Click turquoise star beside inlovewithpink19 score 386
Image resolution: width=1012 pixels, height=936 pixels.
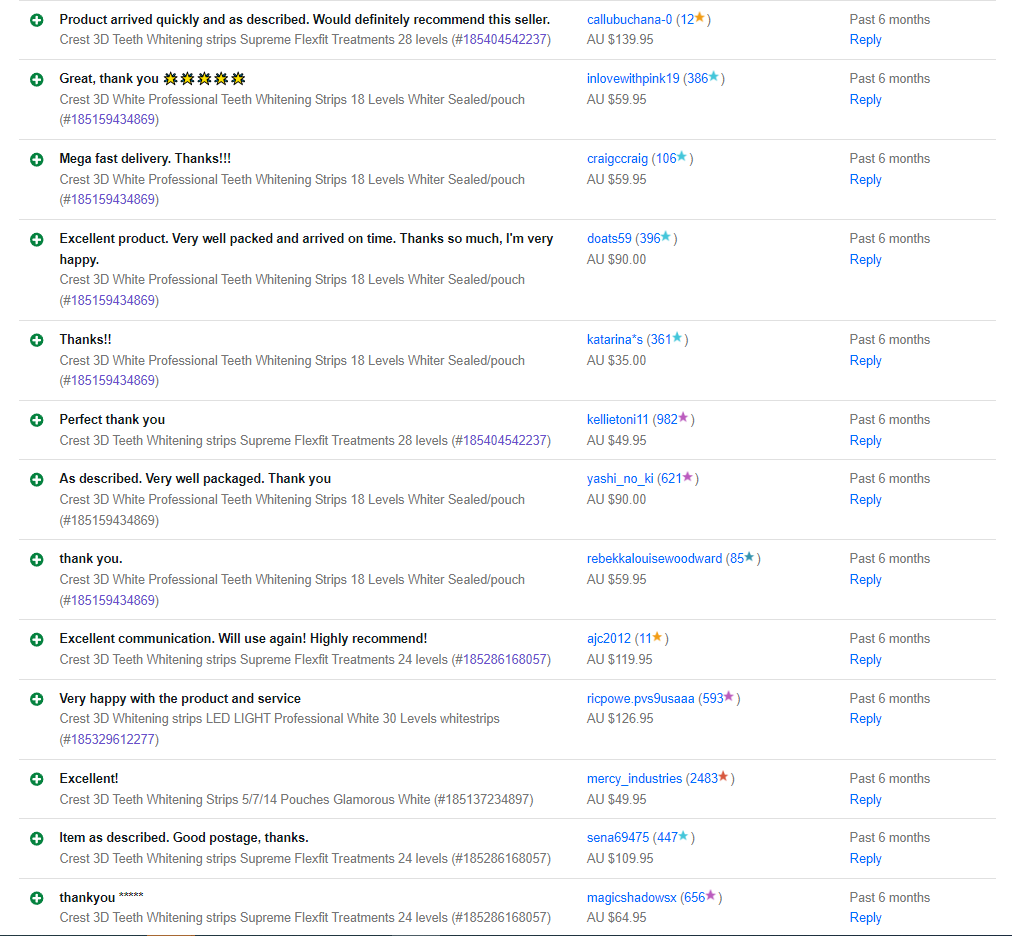pos(714,76)
